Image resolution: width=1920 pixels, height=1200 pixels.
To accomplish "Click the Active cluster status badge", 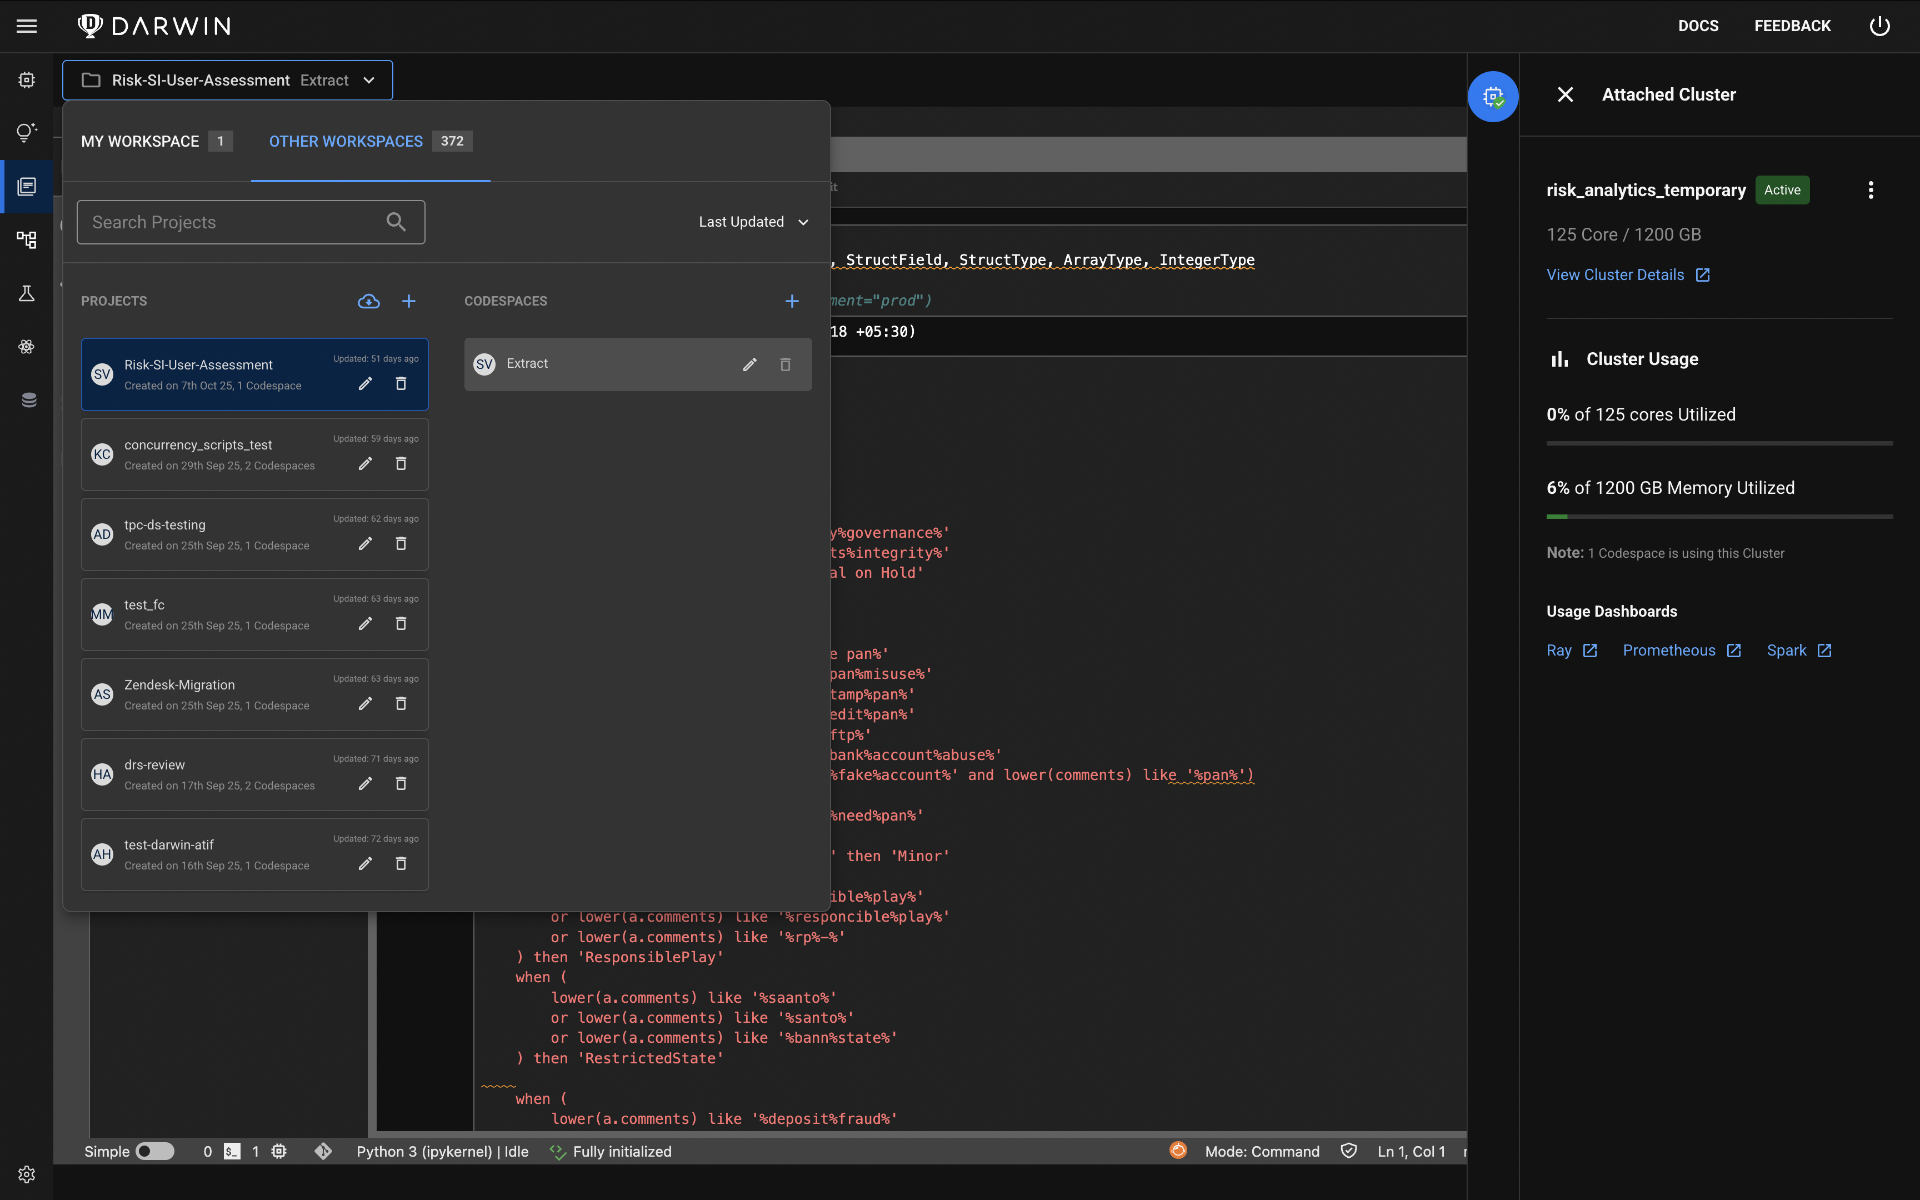I will (x=1782, y=190).
